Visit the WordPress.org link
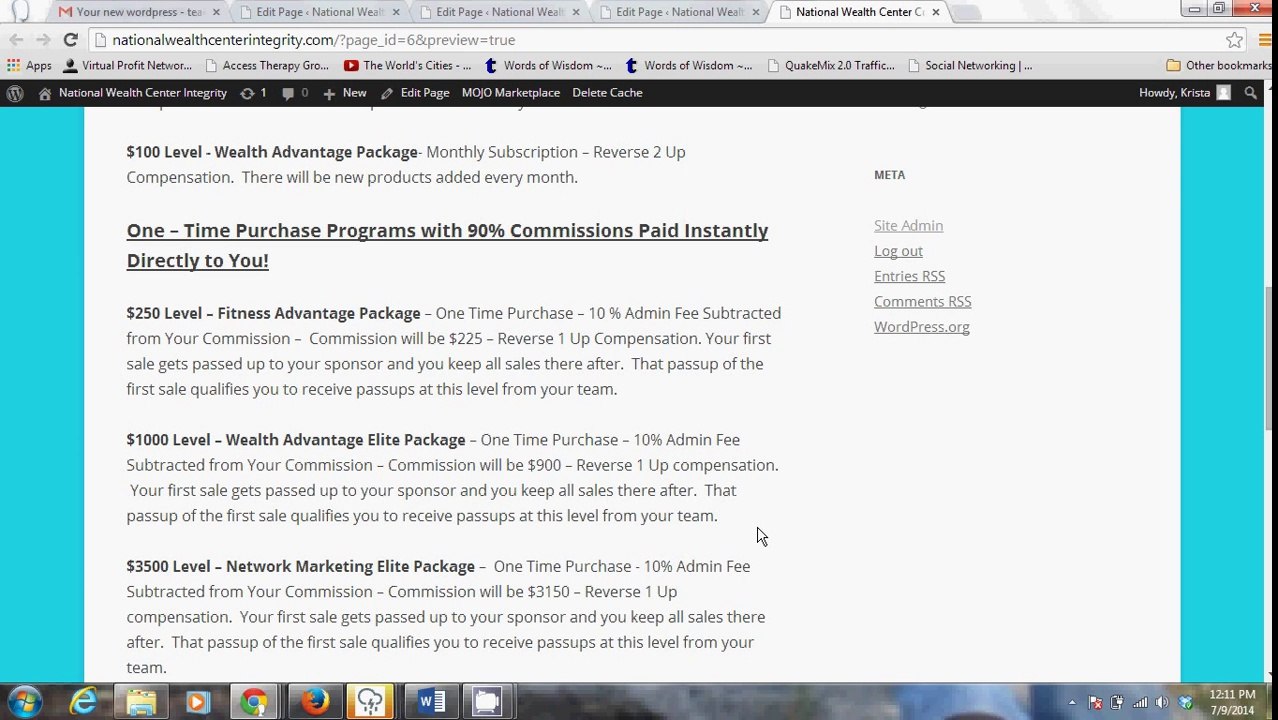Screen dimensions: 1278x720 tap(921, 327)
